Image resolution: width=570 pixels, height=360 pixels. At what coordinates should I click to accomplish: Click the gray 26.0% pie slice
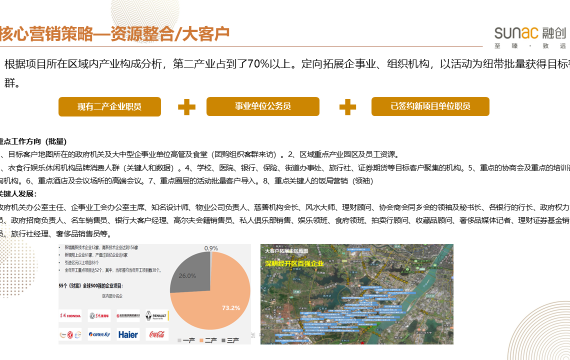pos(190,273)
